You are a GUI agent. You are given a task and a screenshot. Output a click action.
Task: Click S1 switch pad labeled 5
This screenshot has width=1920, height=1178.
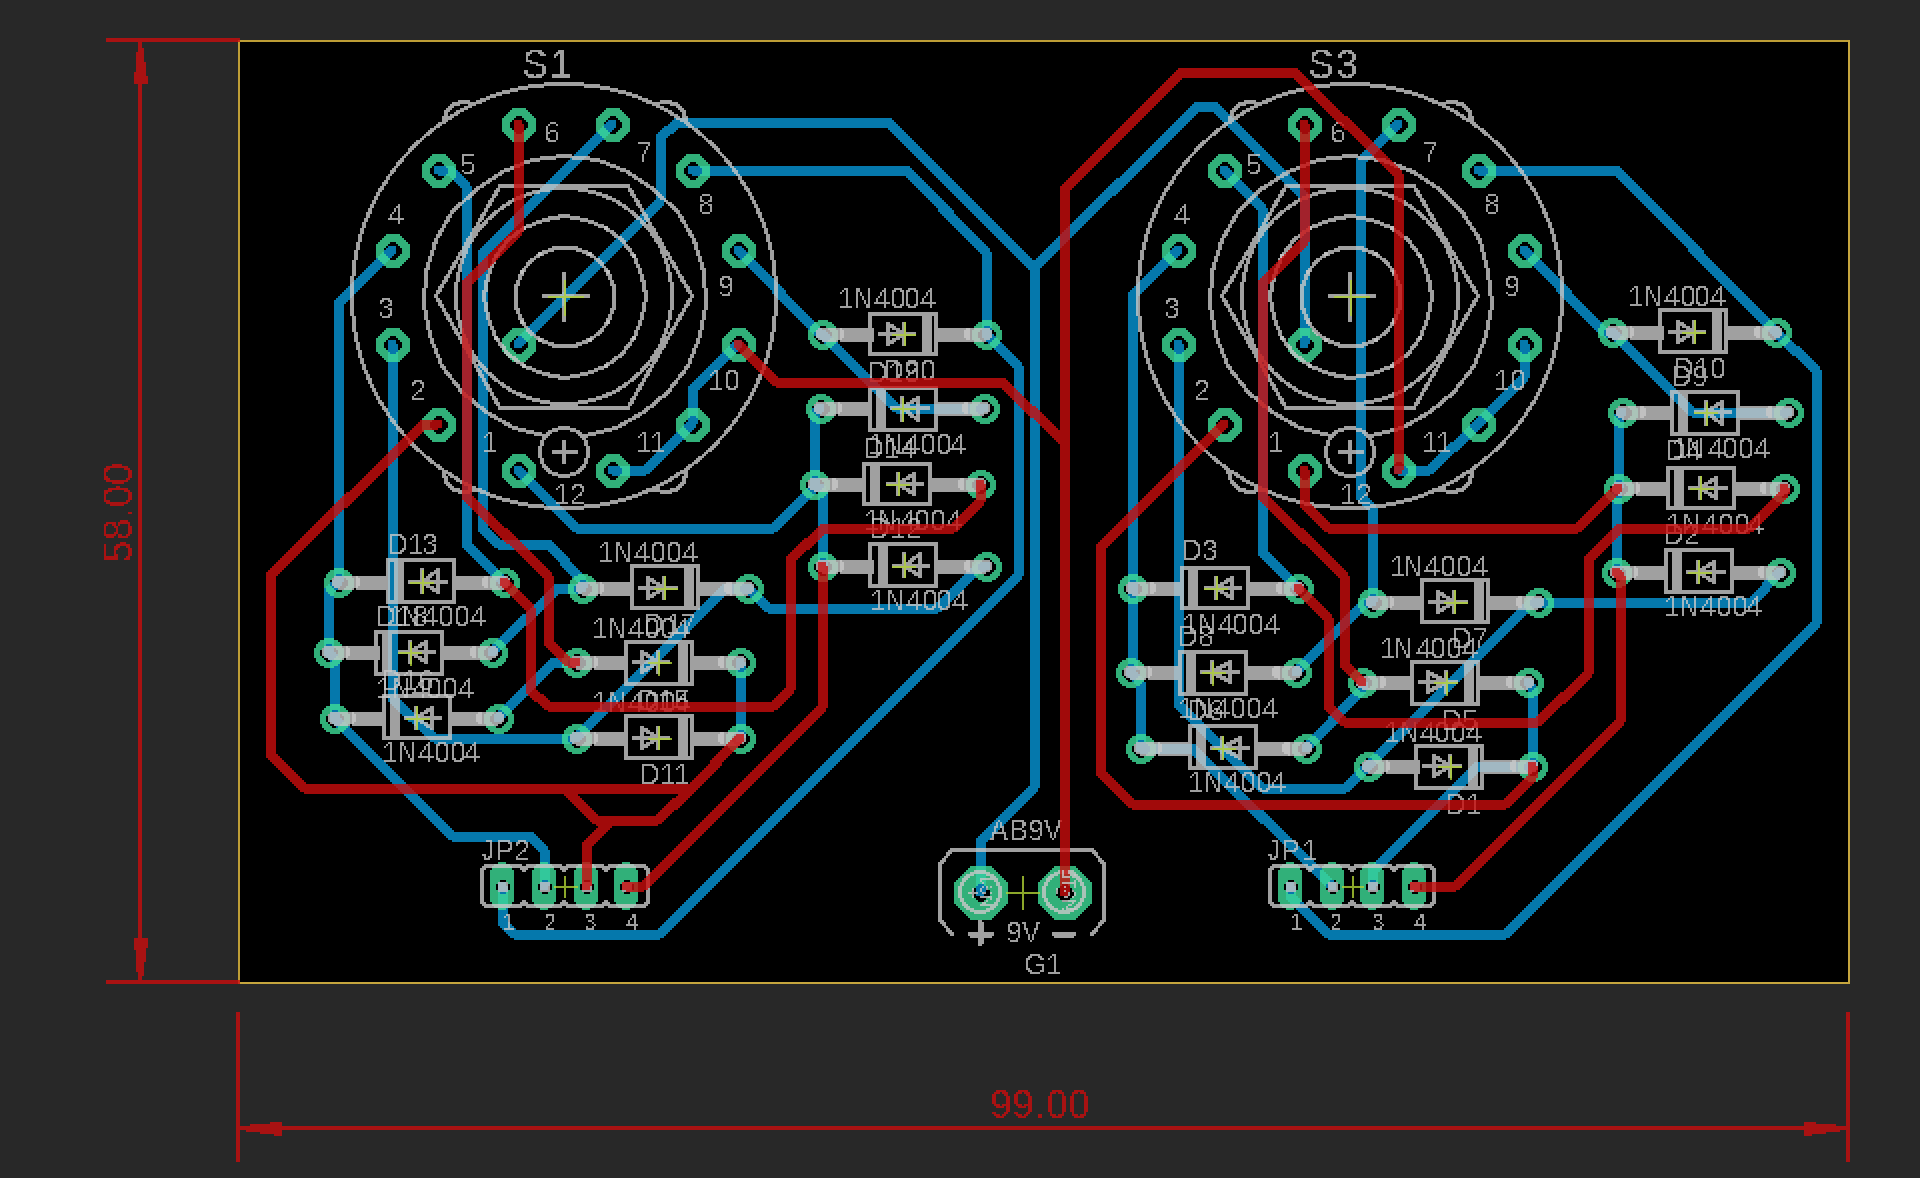[440, 171]
